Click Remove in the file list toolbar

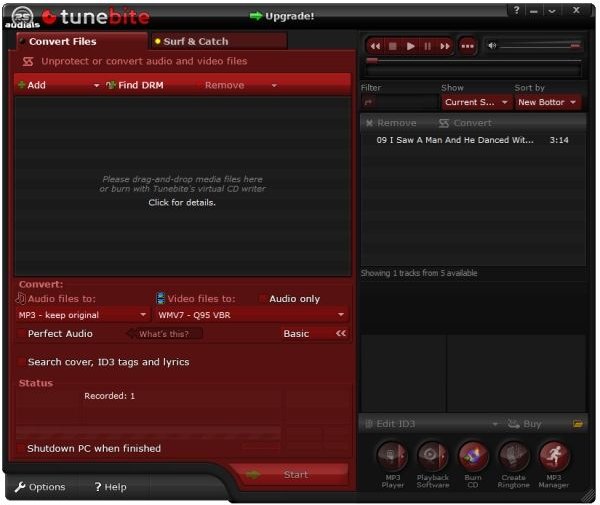[224, 85]
